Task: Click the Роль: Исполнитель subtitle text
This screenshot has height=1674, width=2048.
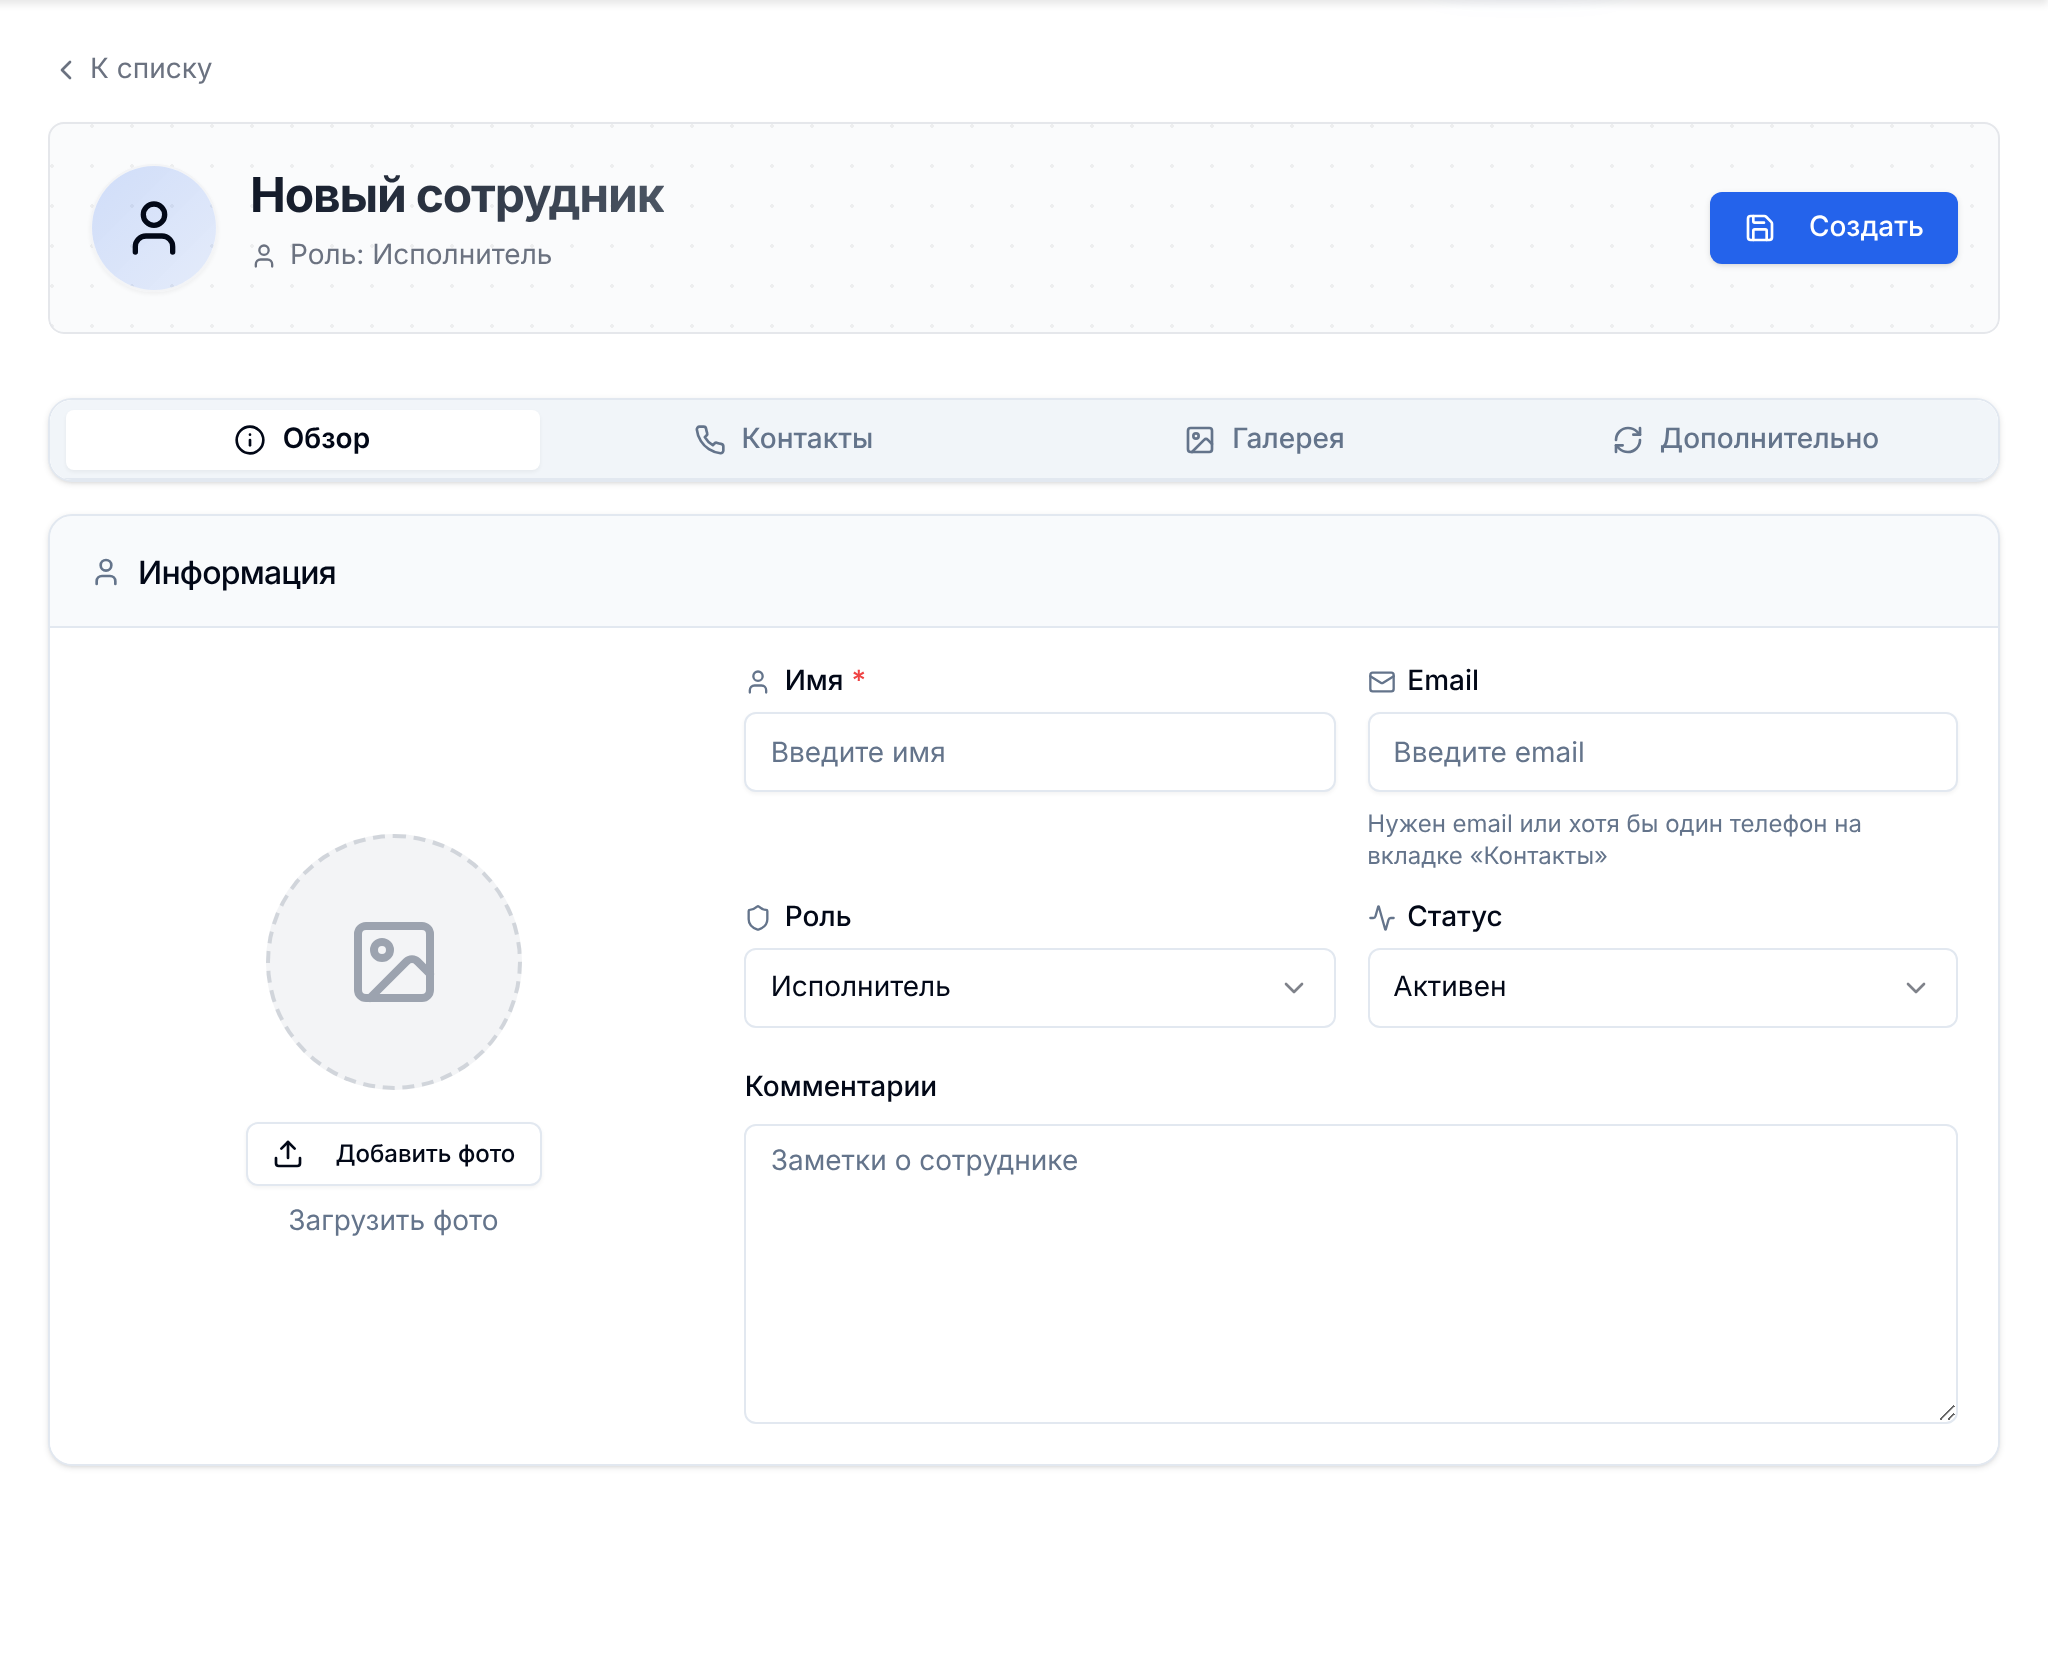Action: coord(421,255)
